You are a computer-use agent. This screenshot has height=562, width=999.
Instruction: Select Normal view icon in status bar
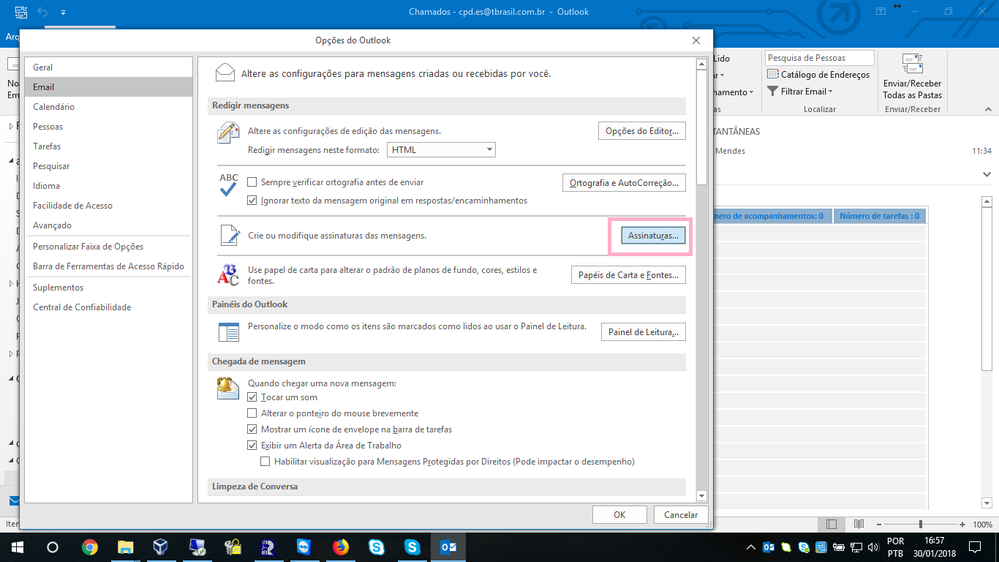(831, 524)
